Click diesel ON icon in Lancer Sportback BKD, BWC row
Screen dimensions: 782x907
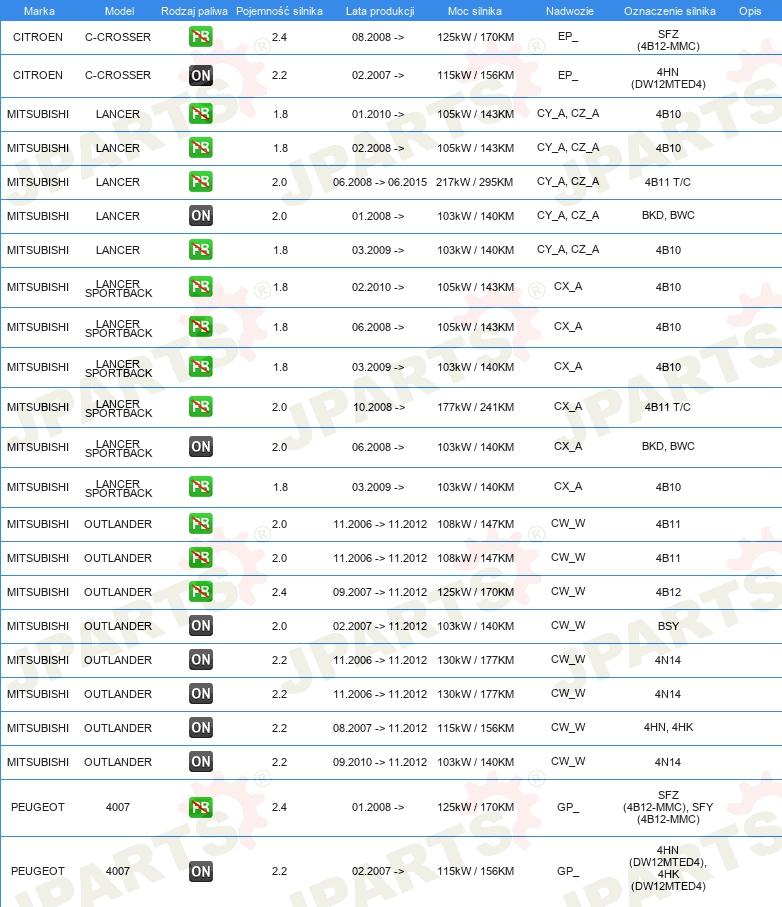tap(201, 447)
